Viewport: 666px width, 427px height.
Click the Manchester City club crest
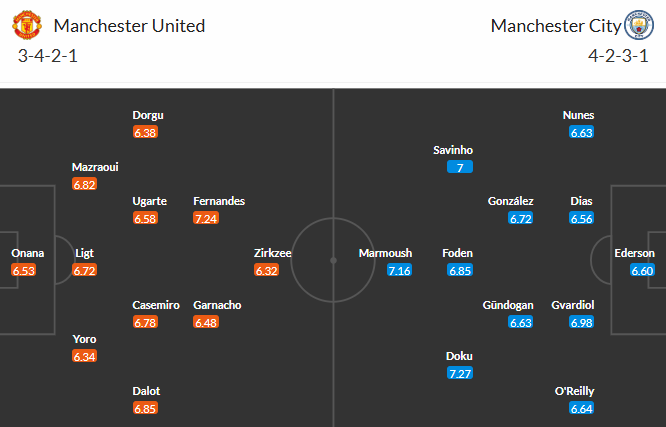click(x=636, y=26)
